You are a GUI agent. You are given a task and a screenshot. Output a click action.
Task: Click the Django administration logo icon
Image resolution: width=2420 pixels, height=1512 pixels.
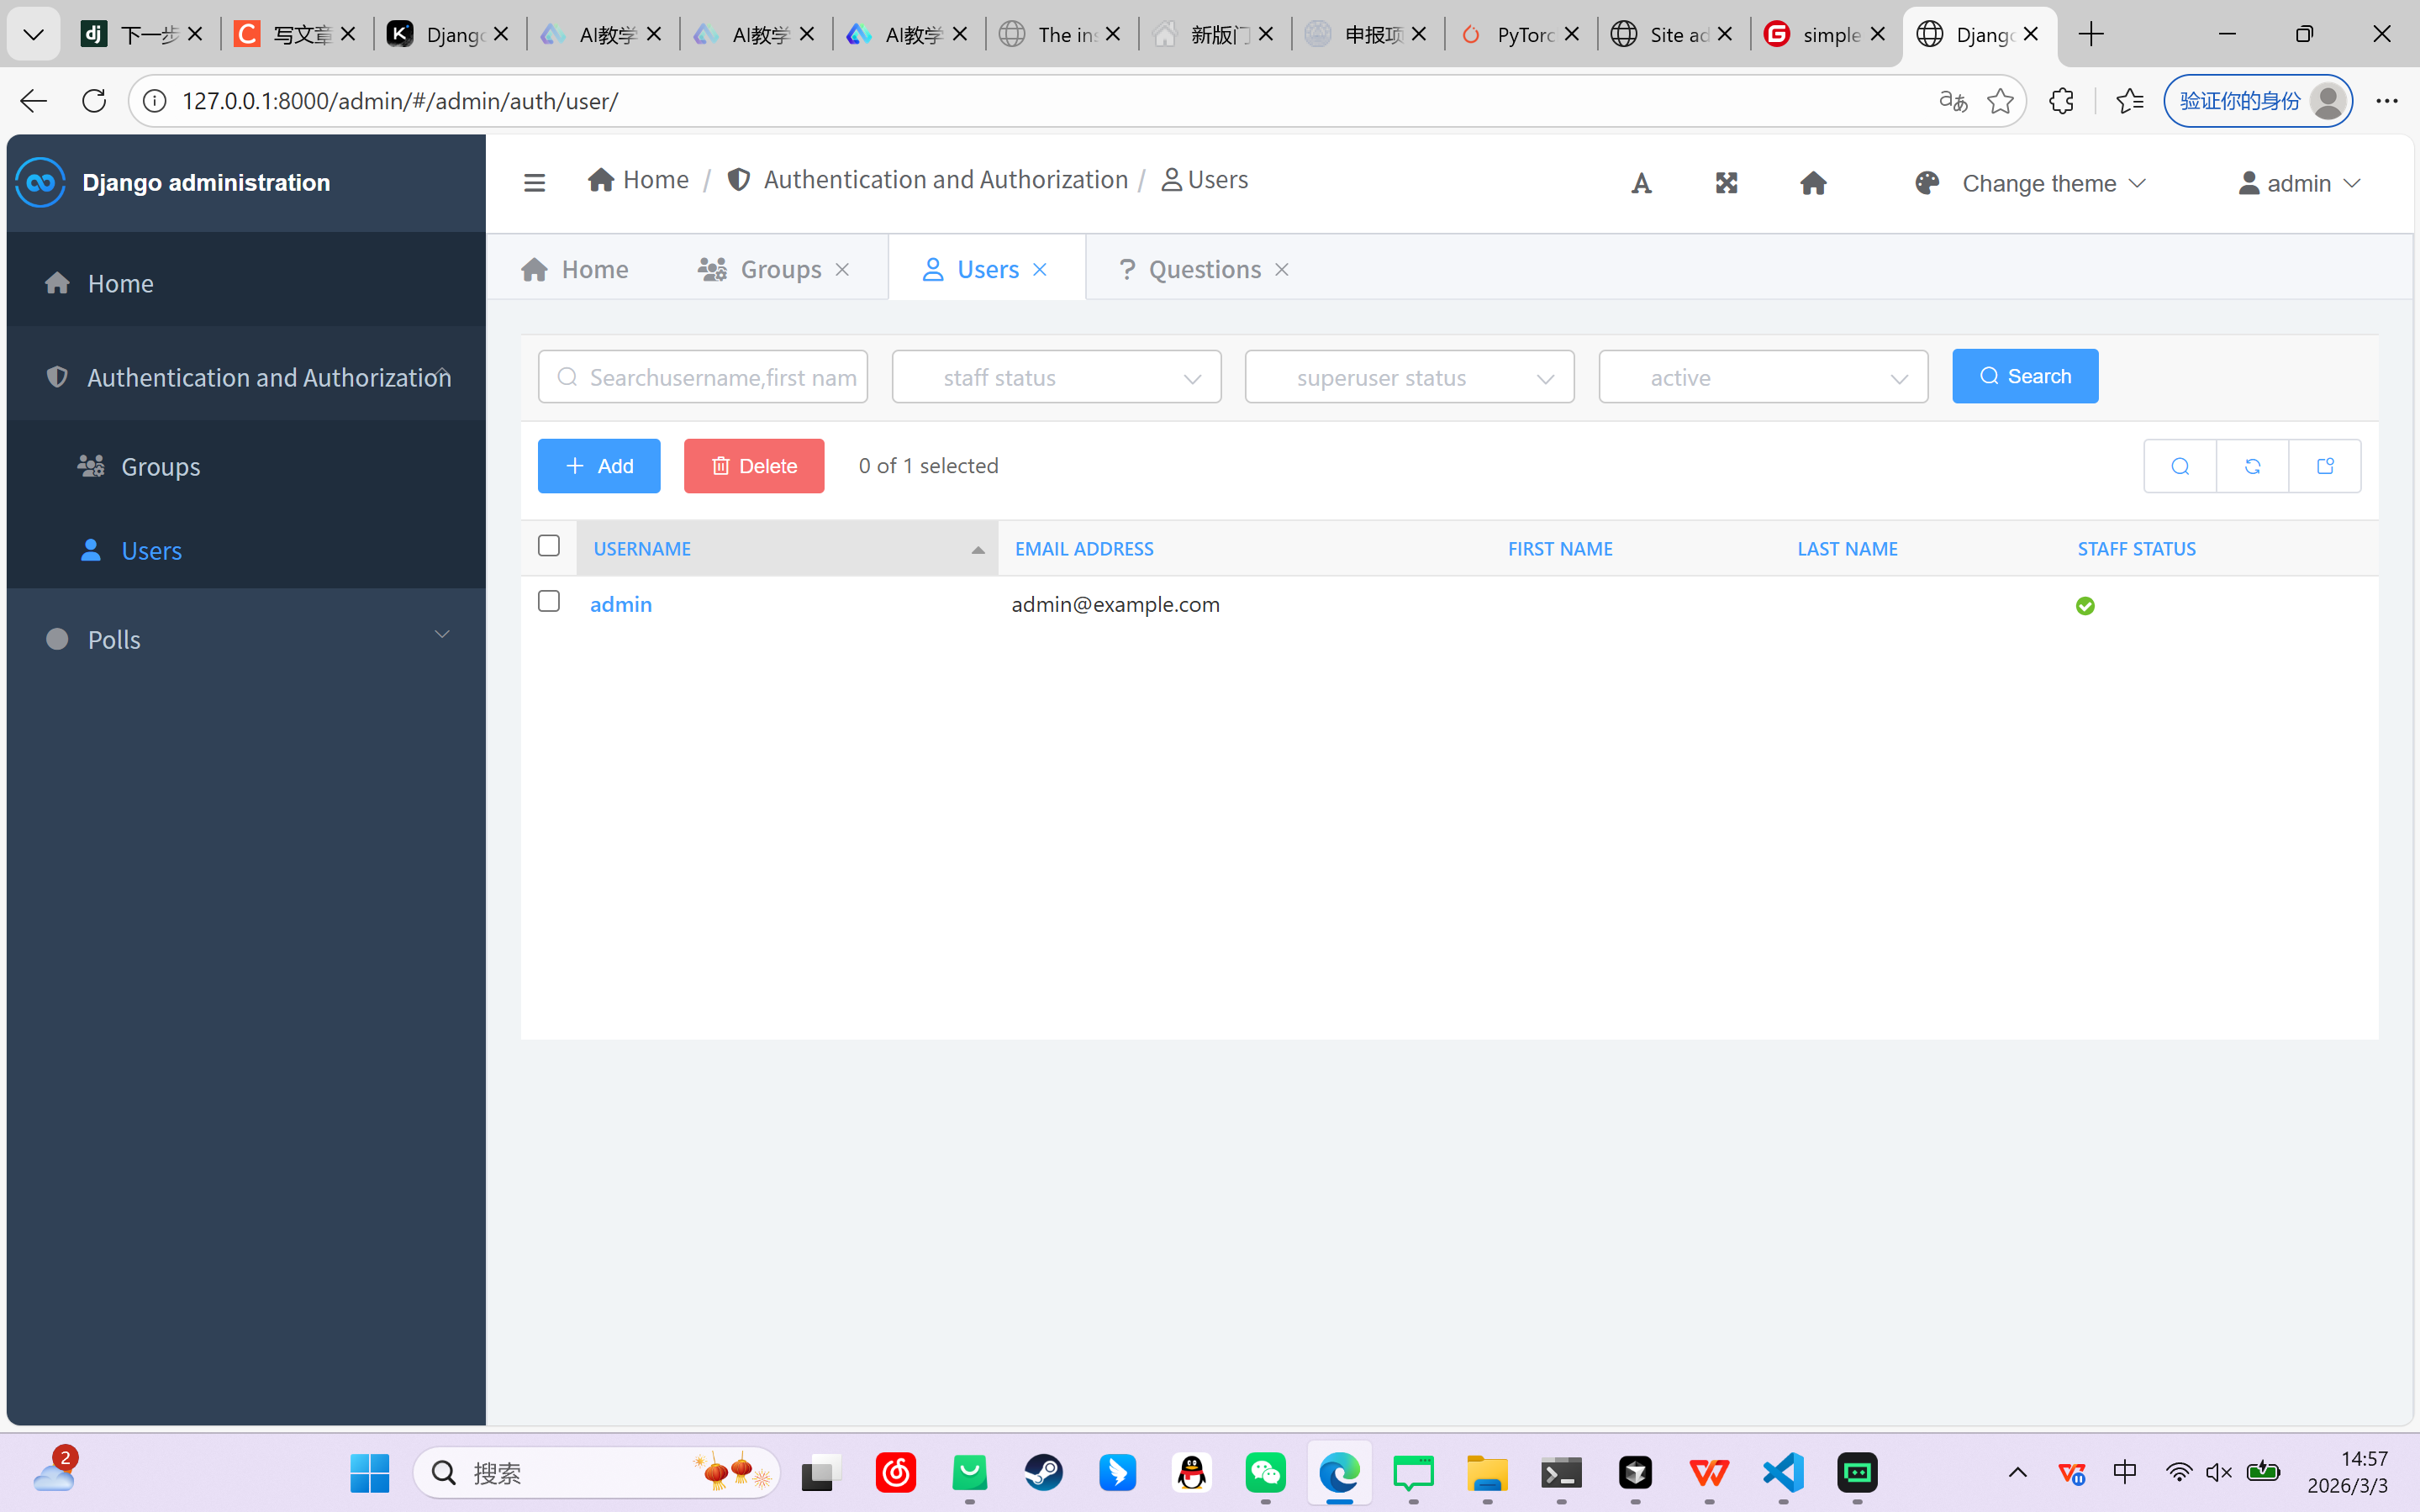(41, 182)
